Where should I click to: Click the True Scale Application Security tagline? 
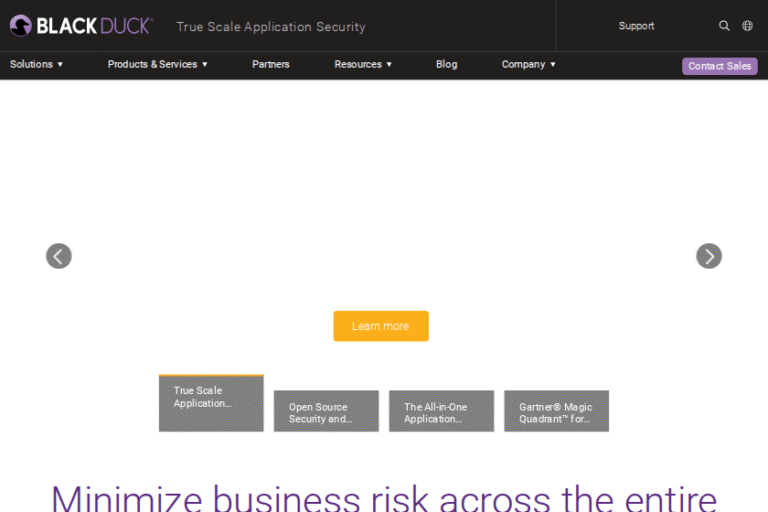tap(271, 27)
